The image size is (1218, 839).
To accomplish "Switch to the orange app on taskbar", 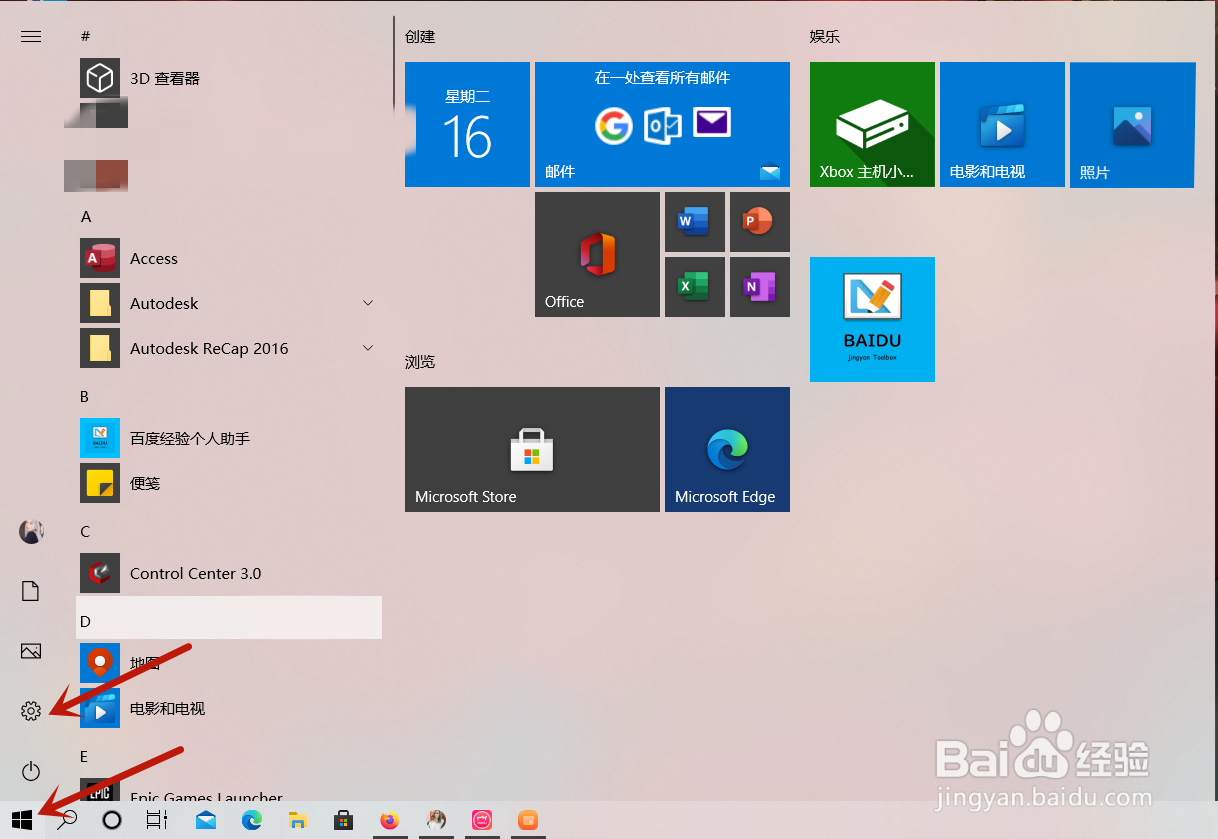I will pos(528,820).
